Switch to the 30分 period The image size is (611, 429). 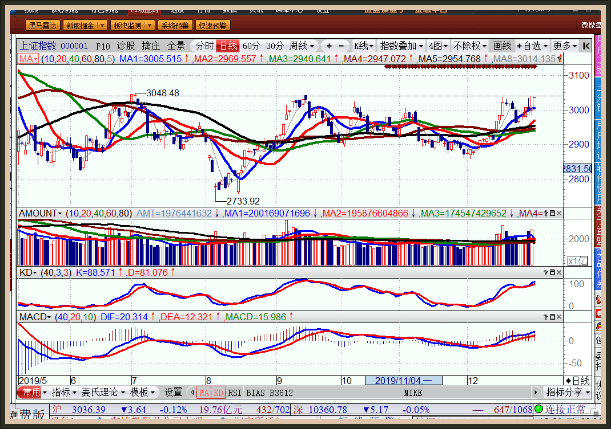tap(274, 46)
